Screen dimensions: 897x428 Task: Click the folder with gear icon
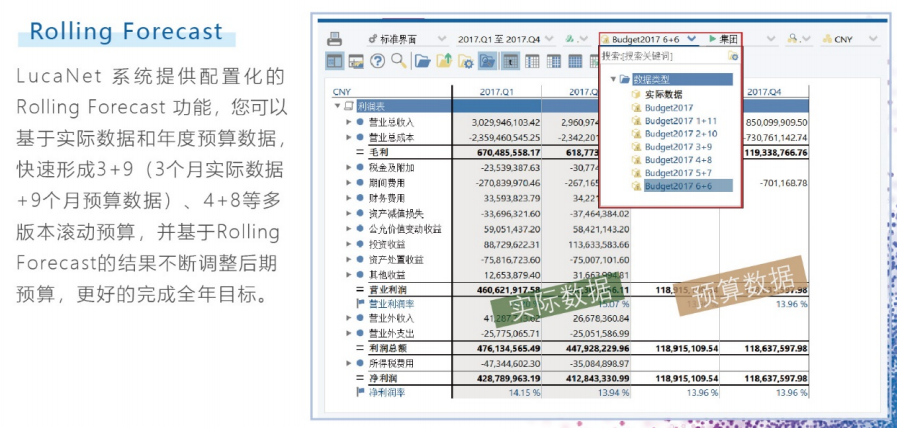pos(465,62)
